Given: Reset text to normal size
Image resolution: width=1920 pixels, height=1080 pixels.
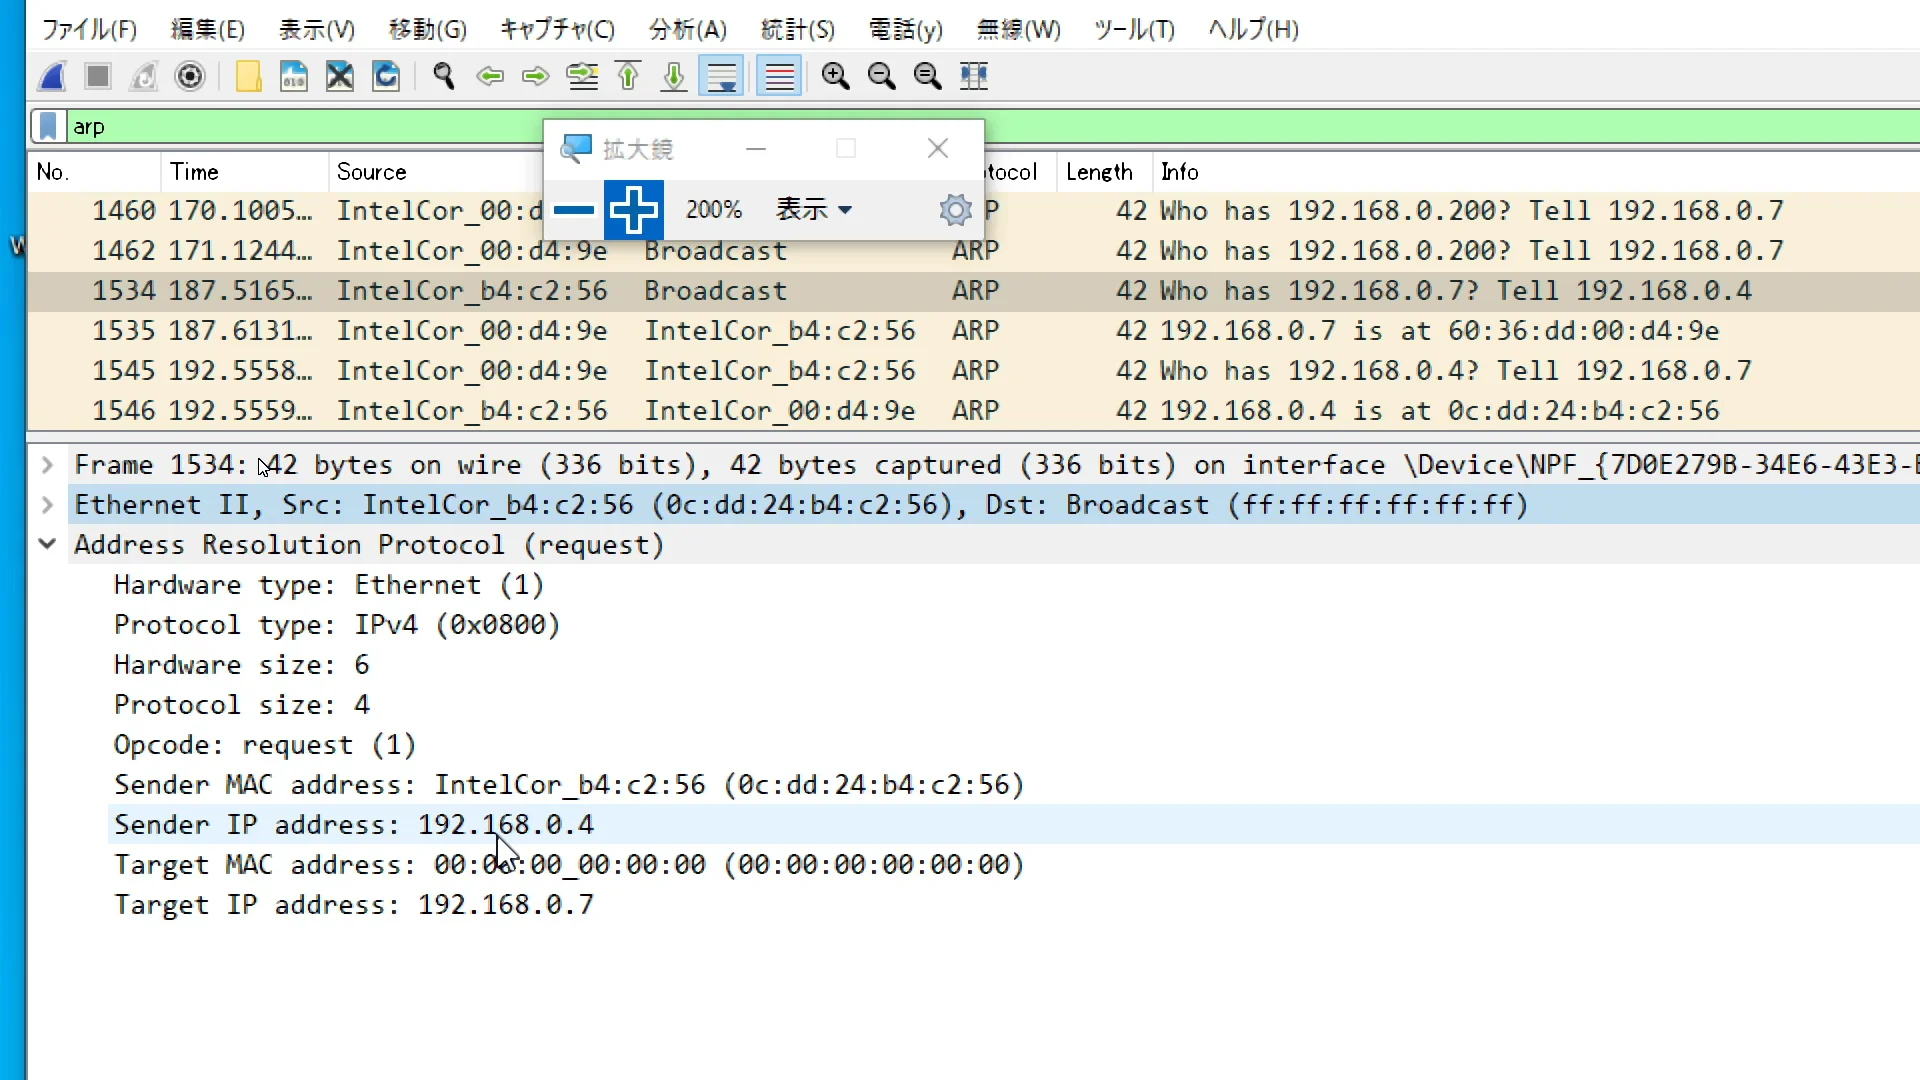Looking at the screenshot, I should pyautogui.click(x=927, y=76).
